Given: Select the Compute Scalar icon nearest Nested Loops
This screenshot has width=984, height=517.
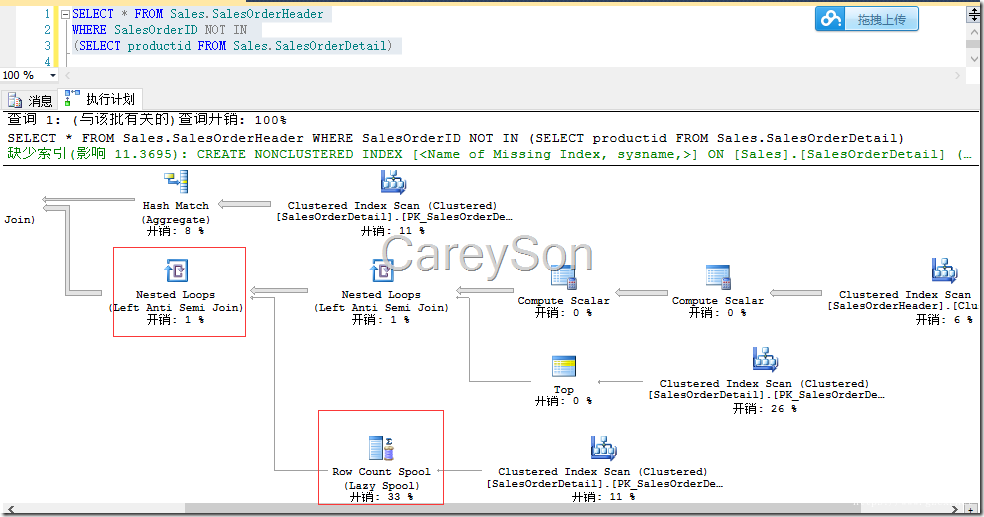Looking at the screenshot, I should pos(564,277).
